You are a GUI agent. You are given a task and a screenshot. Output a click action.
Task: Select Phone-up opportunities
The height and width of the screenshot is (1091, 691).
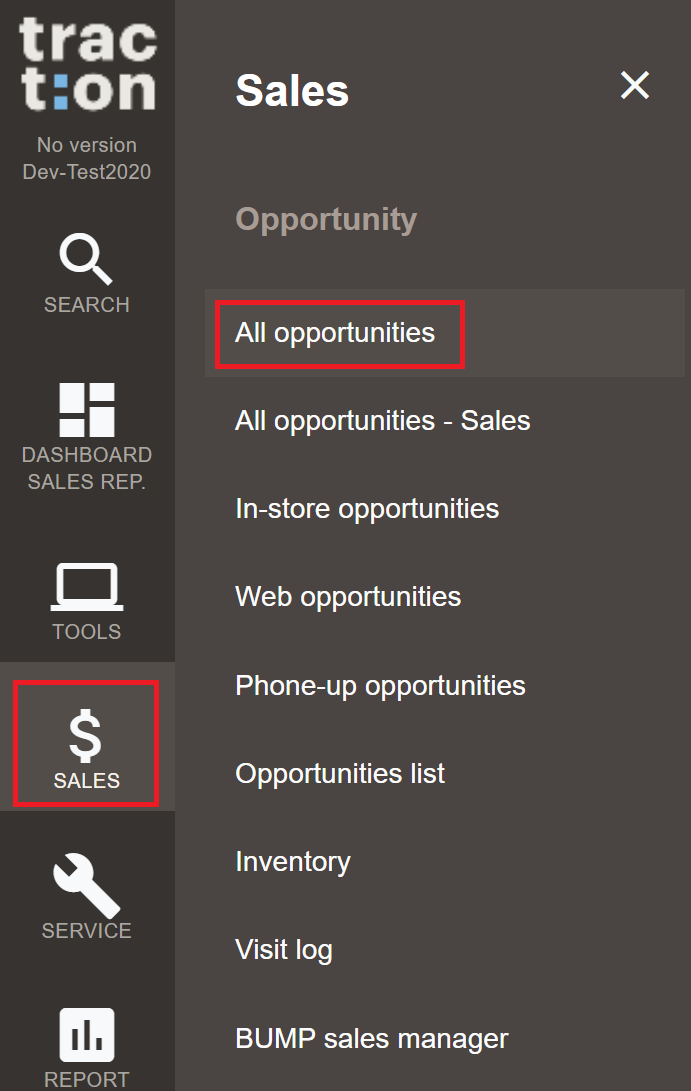pyautogui.click(x=380, y=686)
